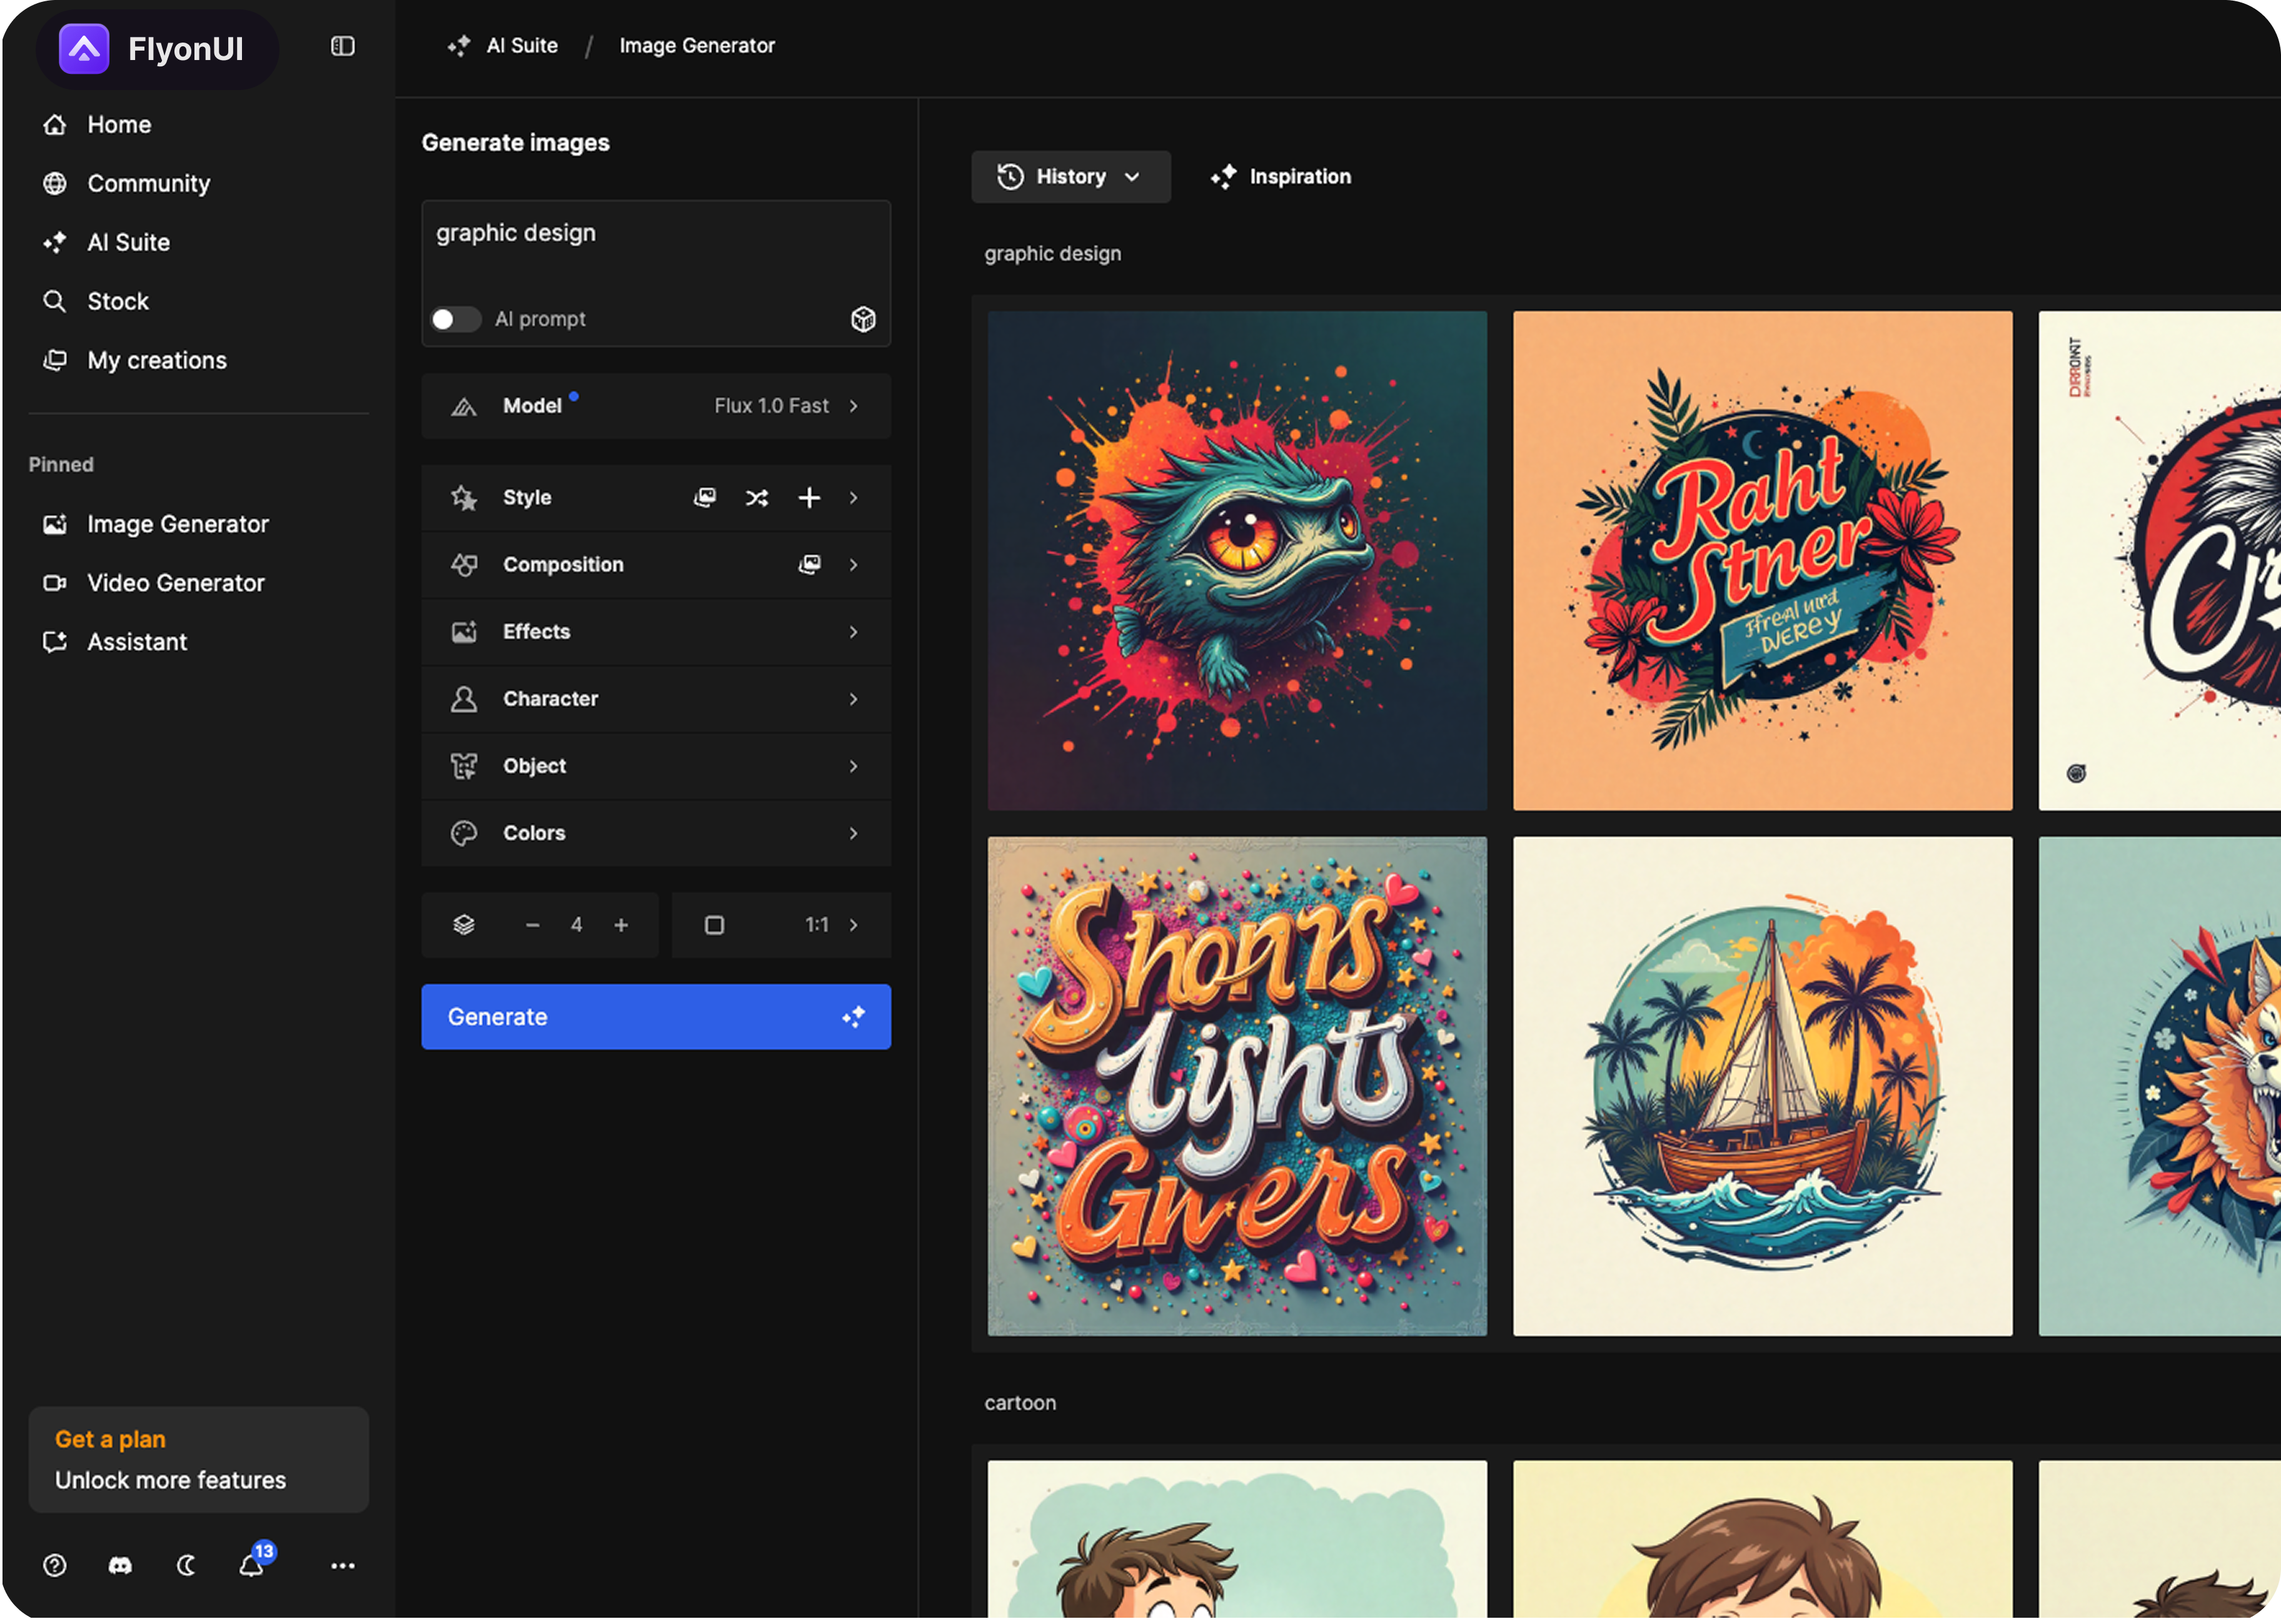The image size is (2281, 1624).
Task: Collapse the sidebar with the panel icon
Action: tap(343, 46)
